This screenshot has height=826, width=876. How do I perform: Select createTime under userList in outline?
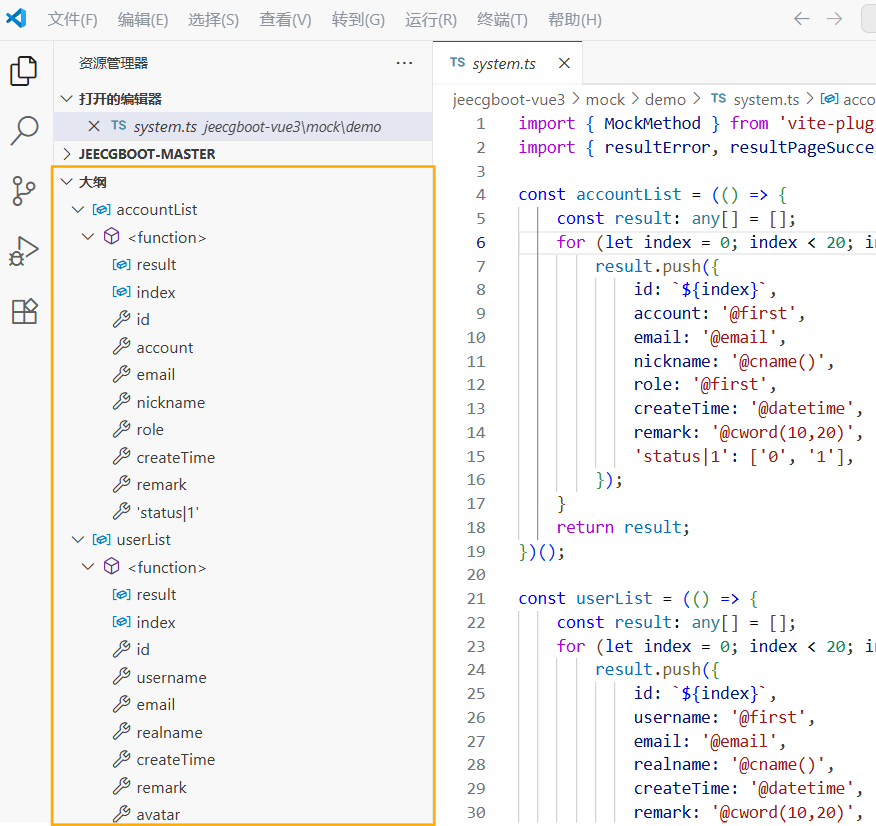(x=244, y=760)
